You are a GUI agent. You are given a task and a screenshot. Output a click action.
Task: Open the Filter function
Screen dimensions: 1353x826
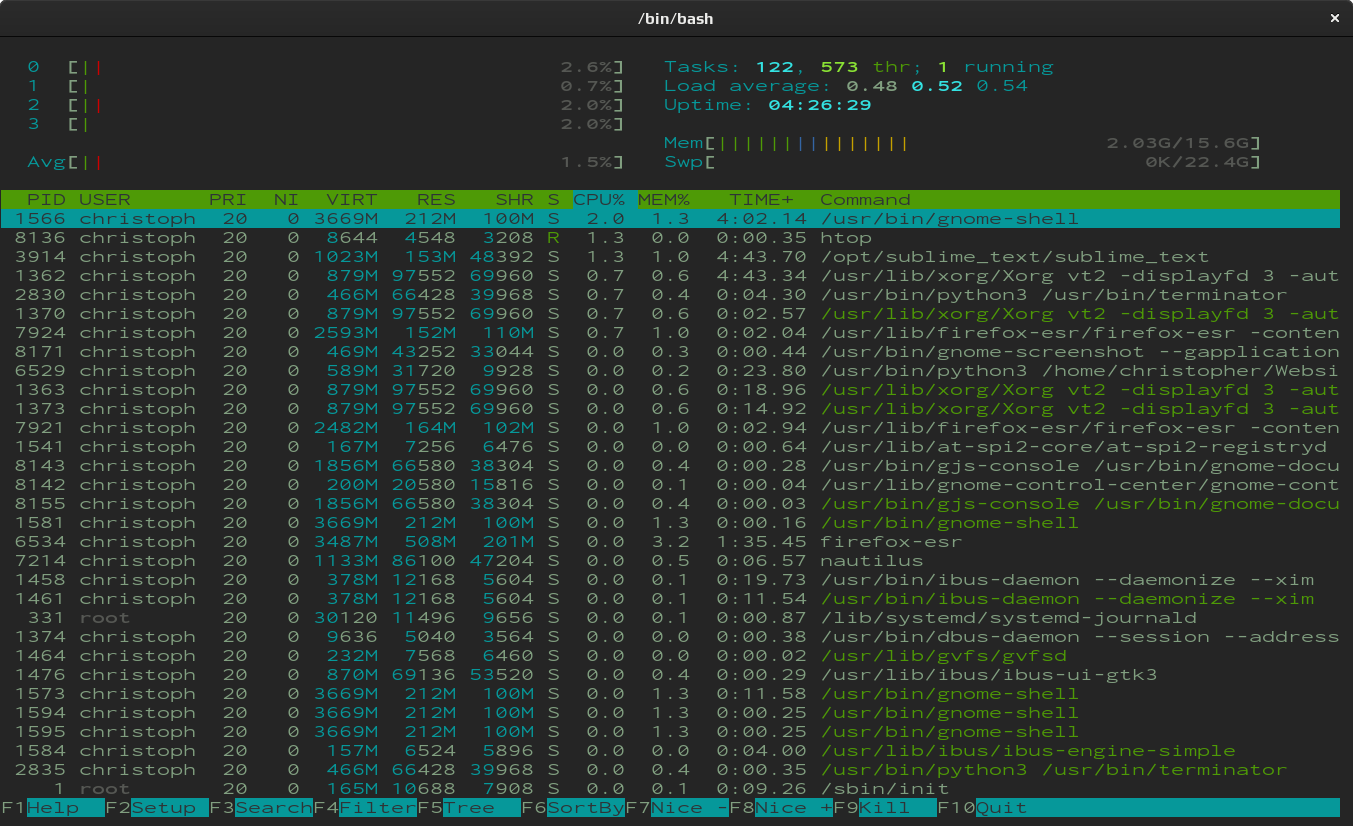point(377,808)
